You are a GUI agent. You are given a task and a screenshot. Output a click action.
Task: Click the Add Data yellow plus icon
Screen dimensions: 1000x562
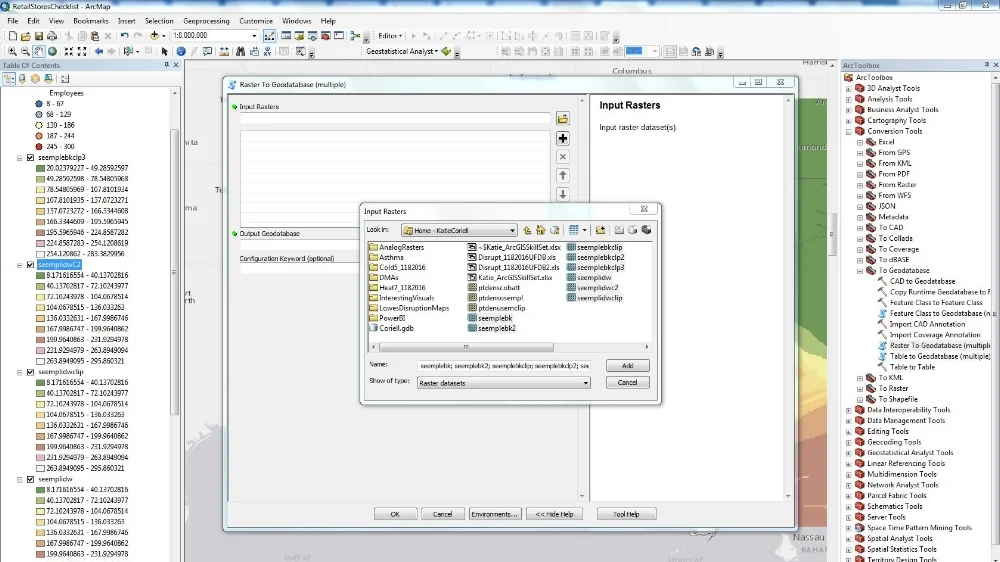click(154, 36)
